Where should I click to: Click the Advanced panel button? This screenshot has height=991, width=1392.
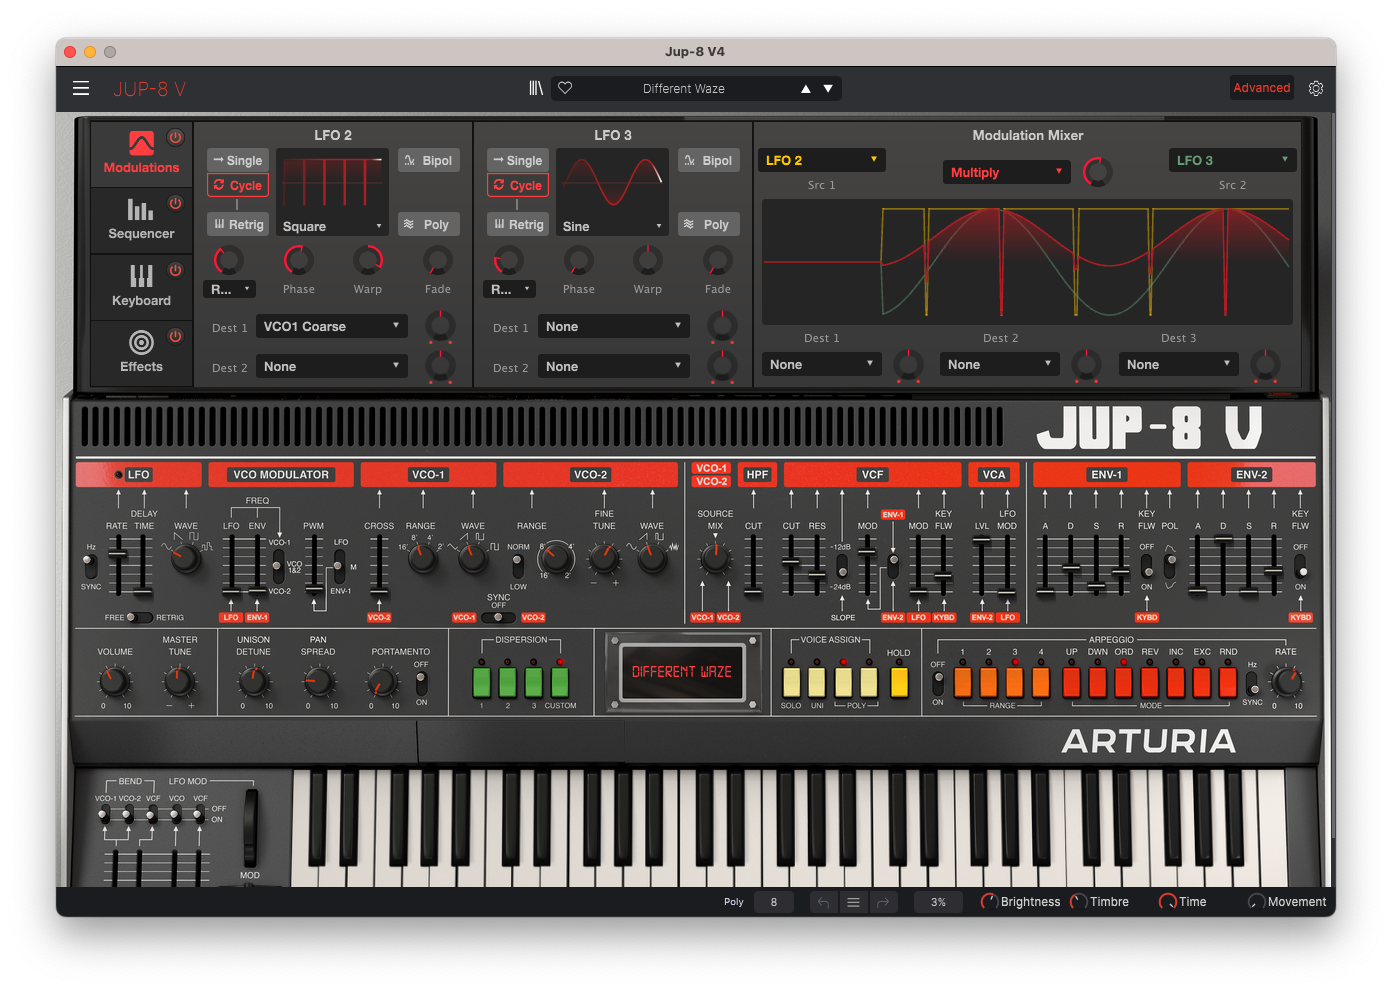click(1261, 88)
